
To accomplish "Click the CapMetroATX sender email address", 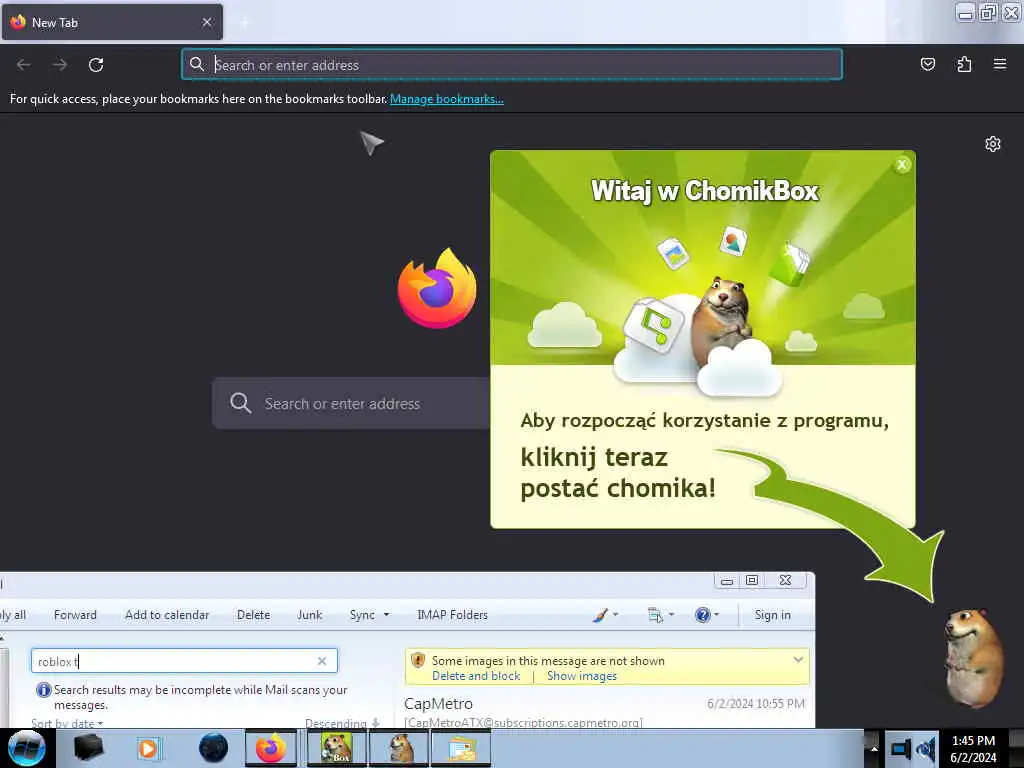I will (524, 722).
